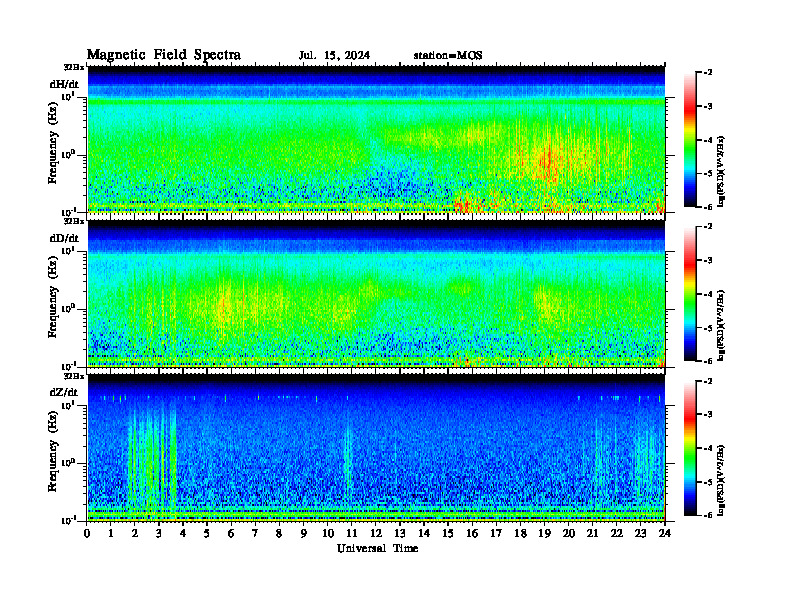792x612 pixels.
Task: Click the dZ/dt panel label
Action: (x=64, y=392)
